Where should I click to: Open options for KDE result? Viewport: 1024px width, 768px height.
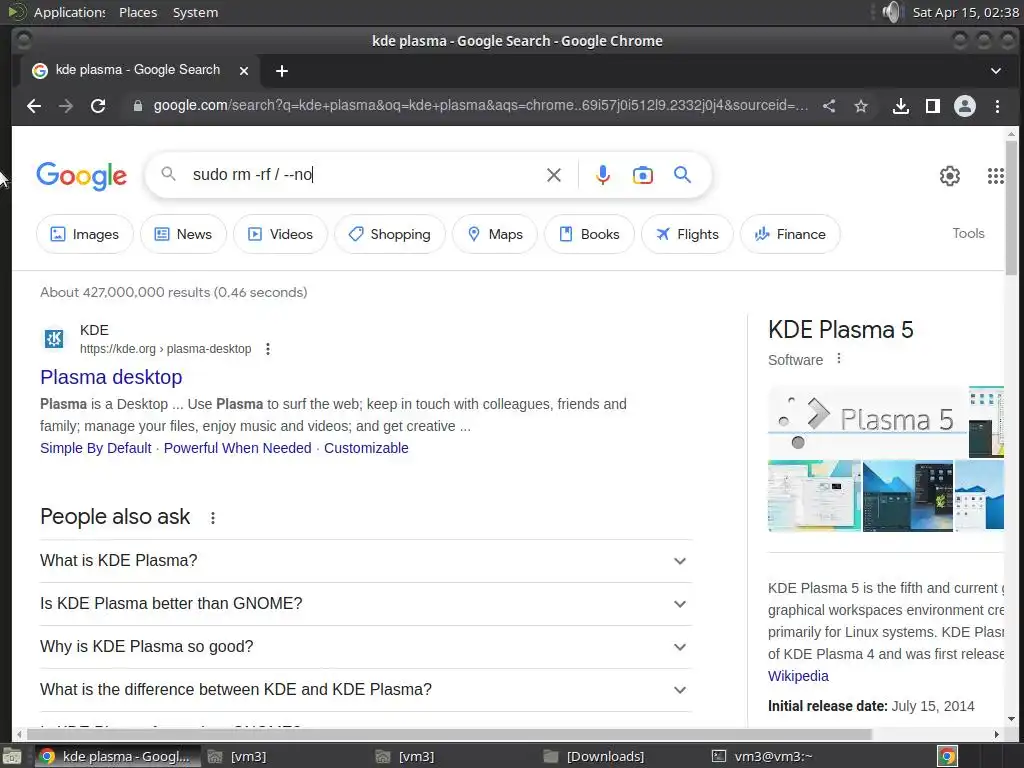point(268,349)
